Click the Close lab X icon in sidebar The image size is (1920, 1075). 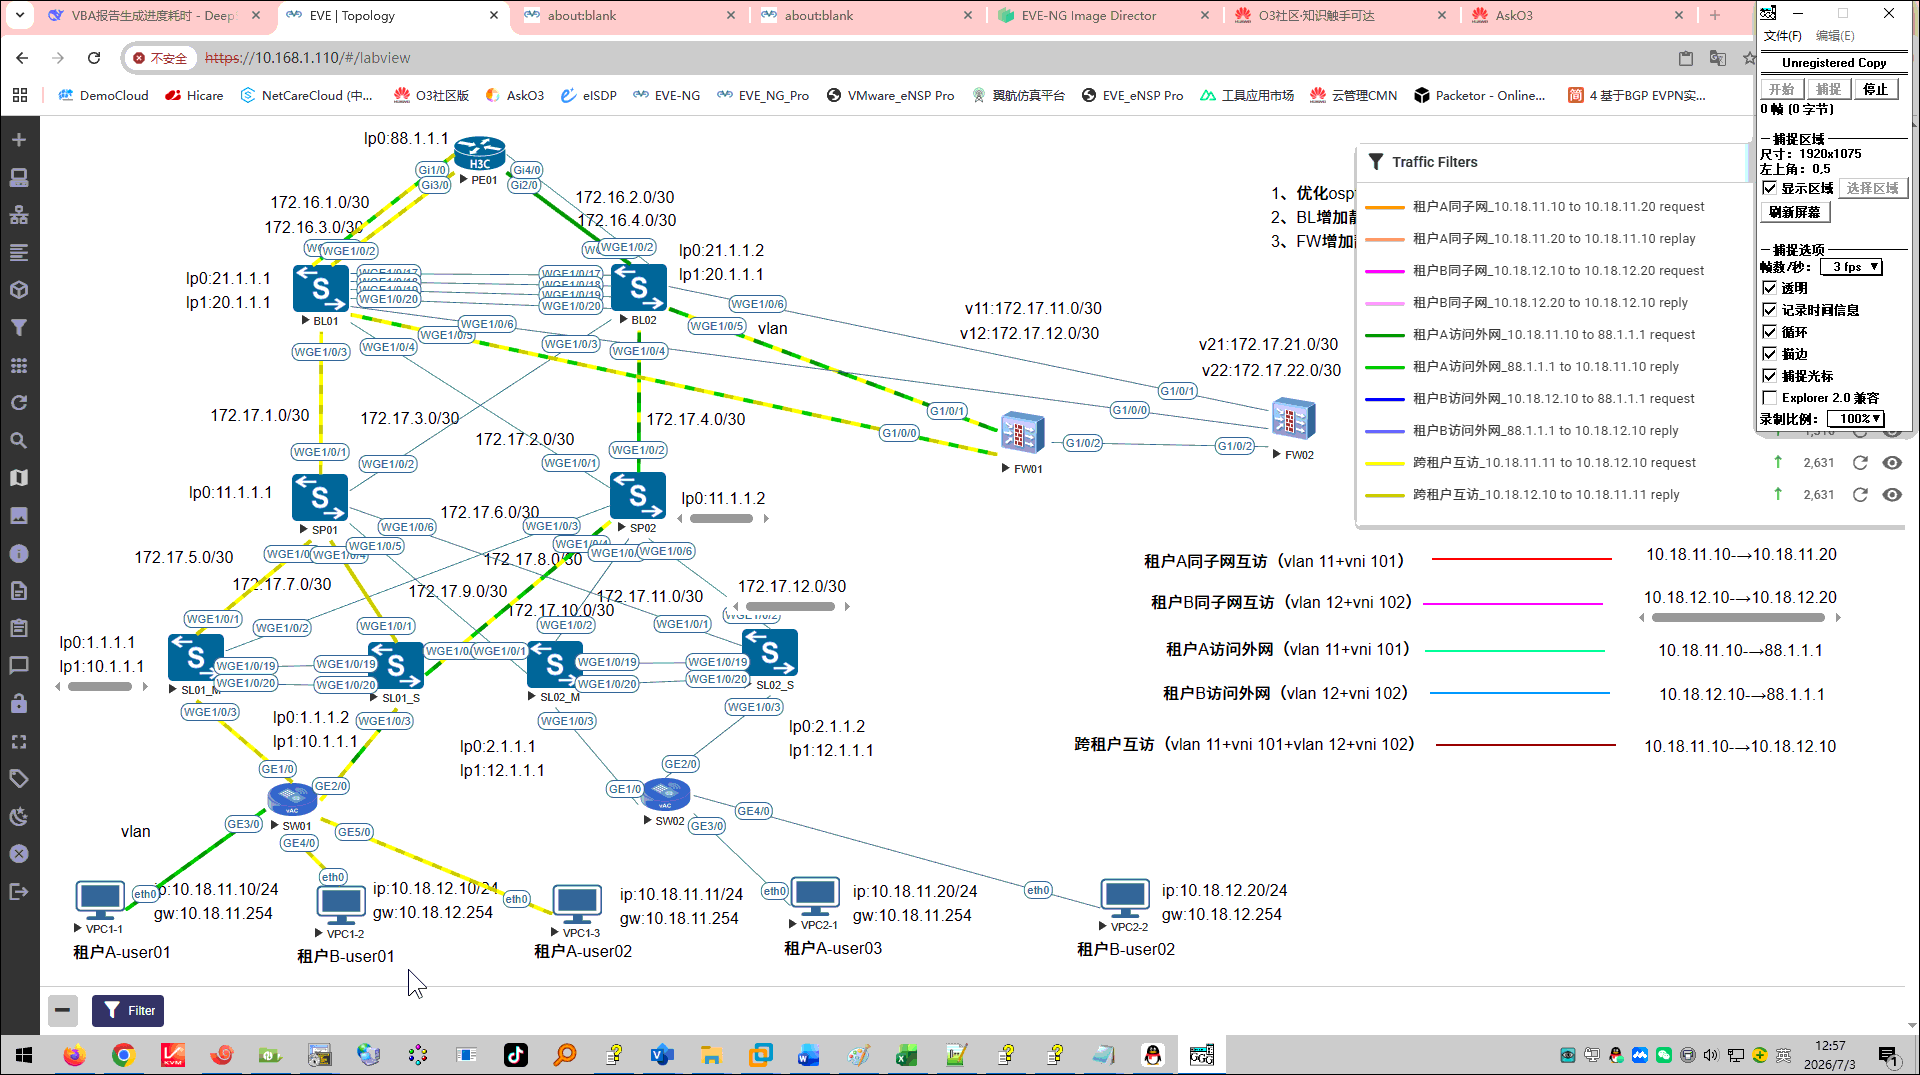coord(19,854)
